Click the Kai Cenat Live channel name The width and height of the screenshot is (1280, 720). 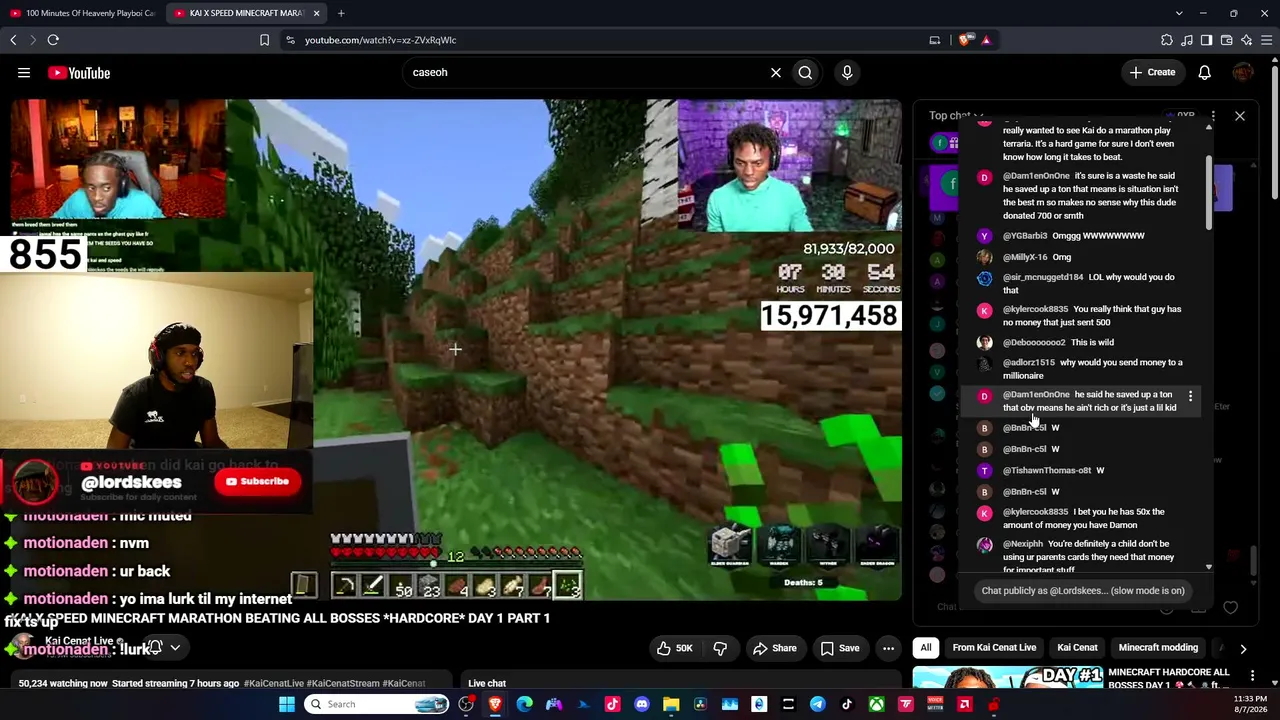[79, 641]
